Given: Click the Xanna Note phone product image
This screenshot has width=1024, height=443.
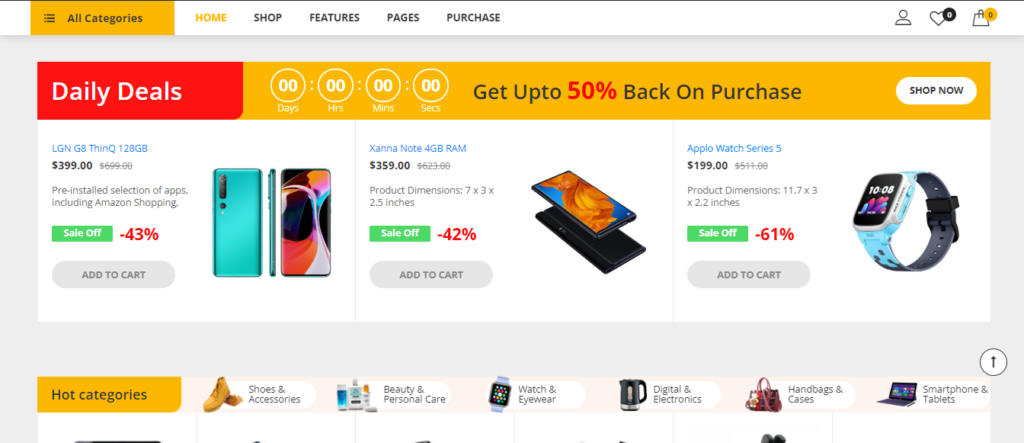Looking at the screenshot, I should point(587,222).
